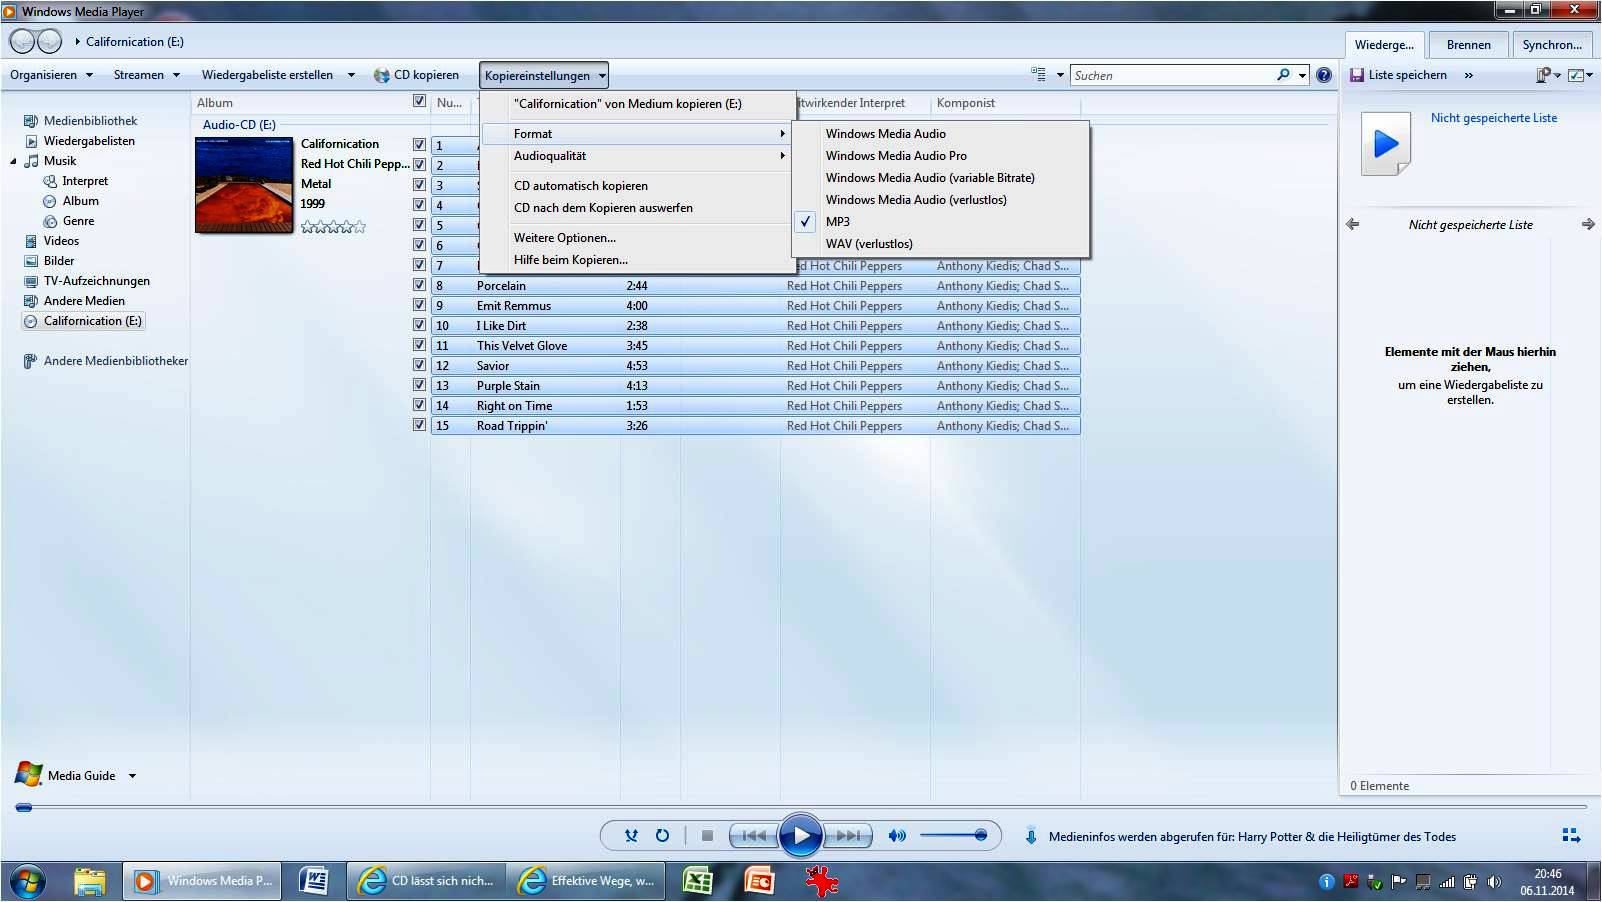Go to previous list with left arrow
Screen dimensions: 1602x902
click(x=1353, y=225)
